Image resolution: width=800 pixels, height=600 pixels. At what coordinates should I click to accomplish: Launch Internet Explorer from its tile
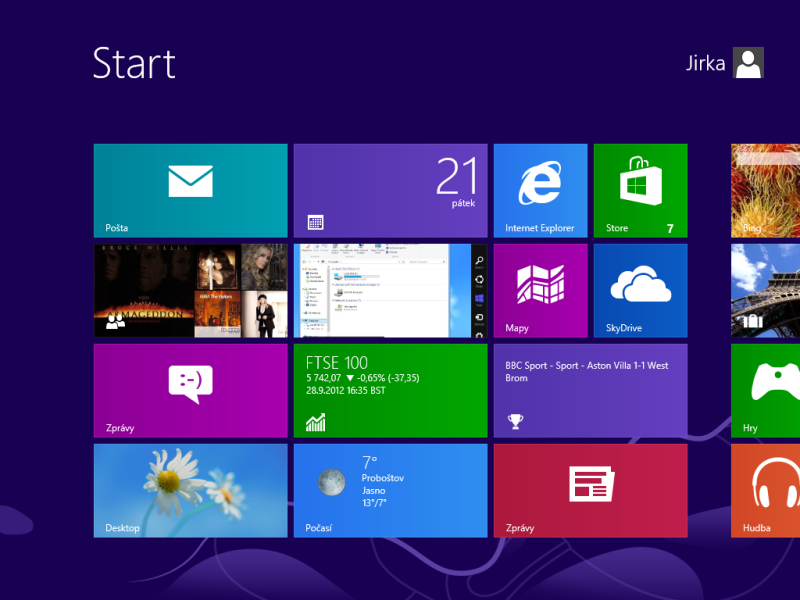tap(540, 190)
